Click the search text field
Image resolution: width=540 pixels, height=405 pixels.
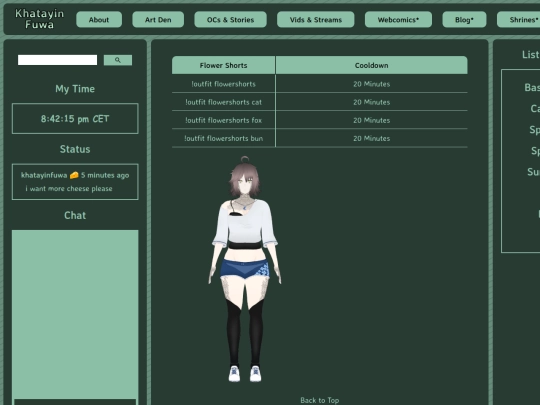click(58, 60)
